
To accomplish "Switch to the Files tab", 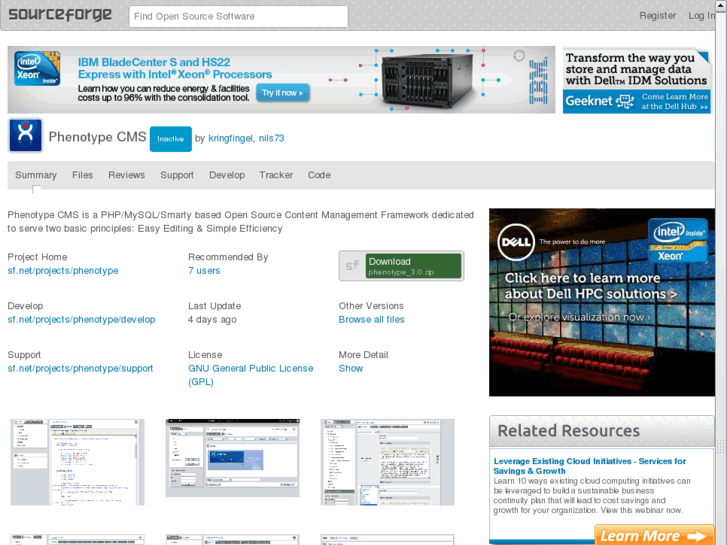I will [83, 175].
